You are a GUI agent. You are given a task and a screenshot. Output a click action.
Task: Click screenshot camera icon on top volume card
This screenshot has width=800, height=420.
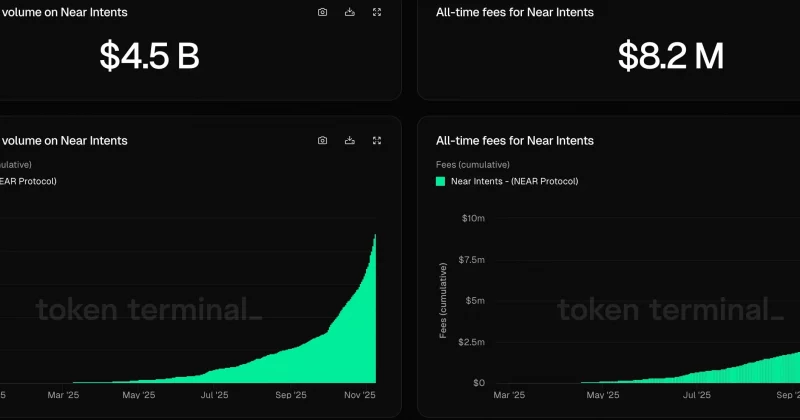(322, 12)
